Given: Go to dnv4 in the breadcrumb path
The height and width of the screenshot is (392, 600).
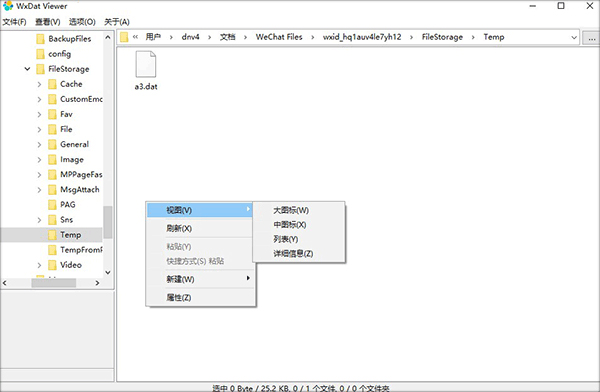Looking at the screenshot, I should pyautogui.click(x=190, y=37).
